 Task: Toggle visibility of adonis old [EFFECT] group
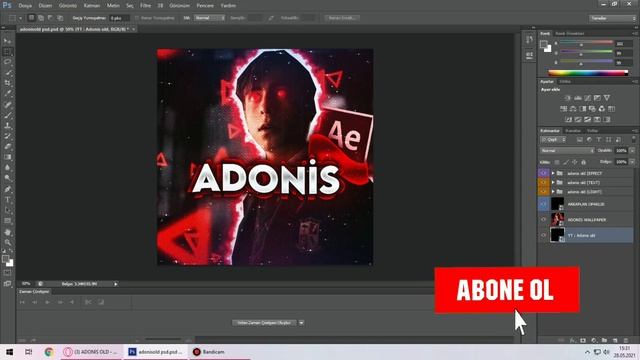tap(543, 173)
